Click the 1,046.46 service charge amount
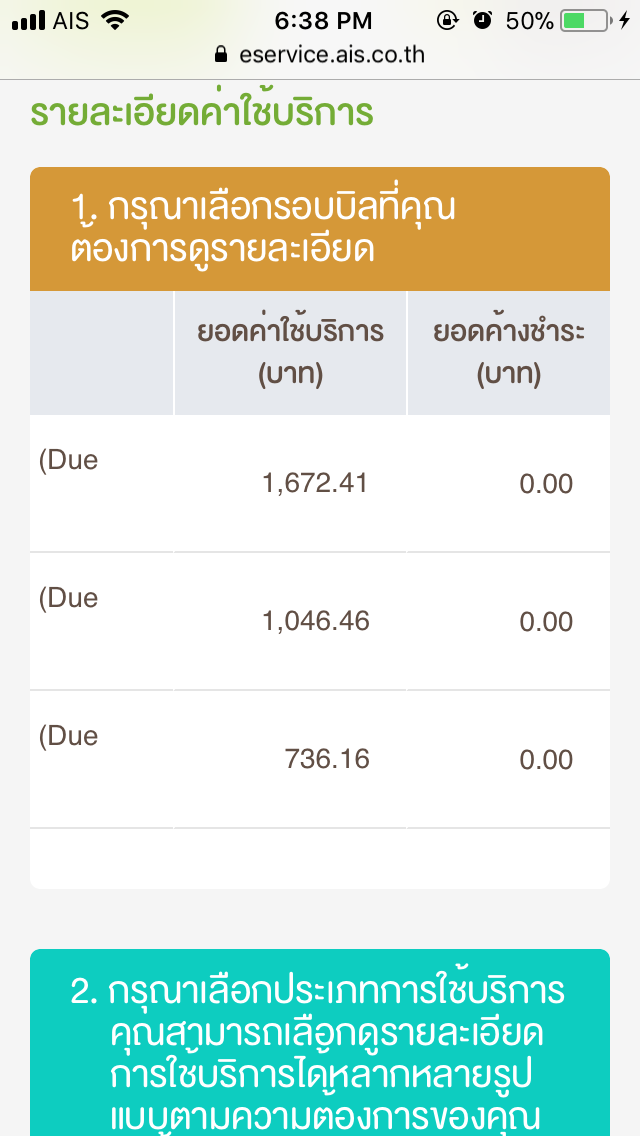 316,622
